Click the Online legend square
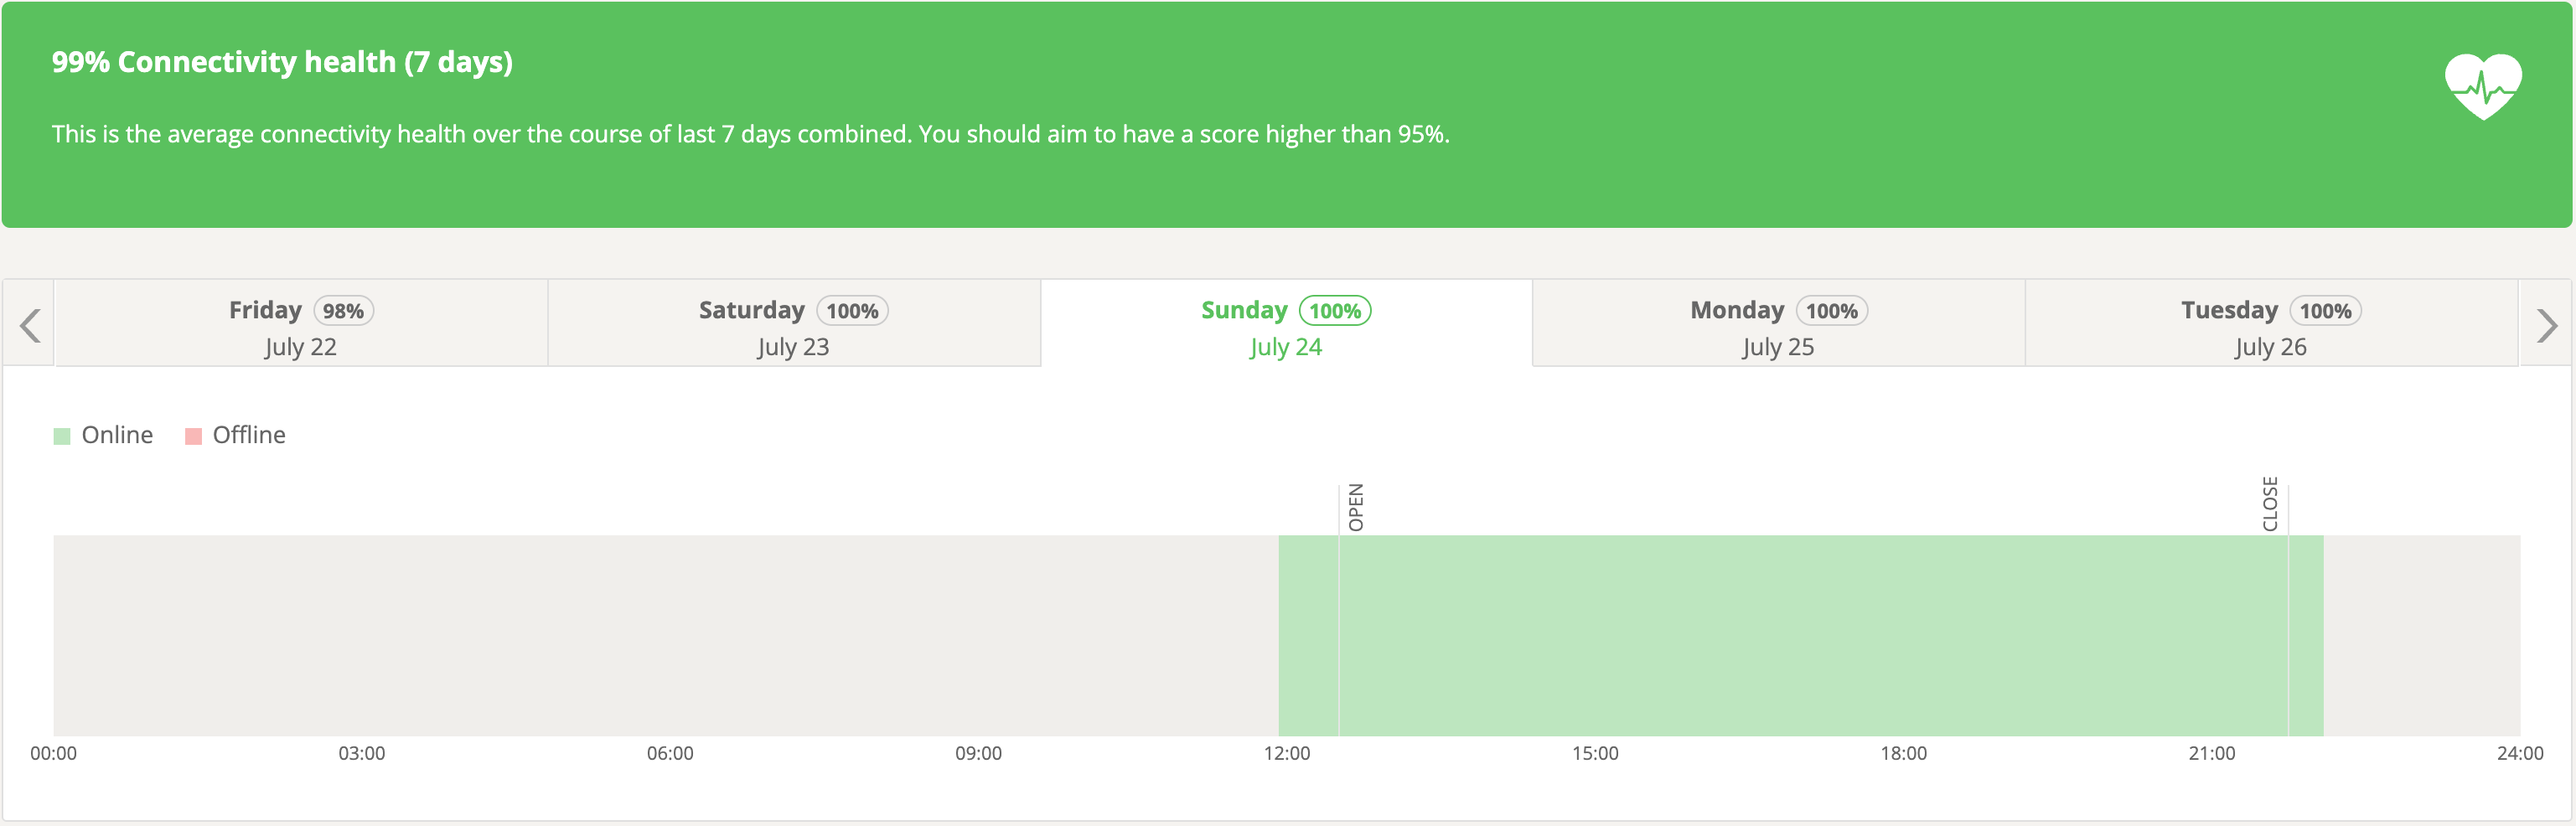 [x=62, y=435]
